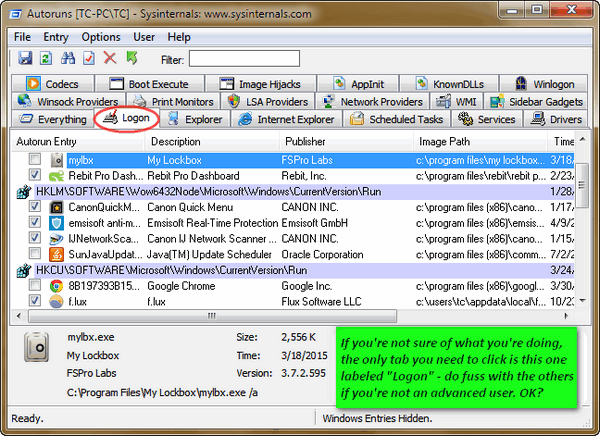Open the Entry menu
Image resolution: width=600 pixels, height=436 pixels.
point(56,37)
